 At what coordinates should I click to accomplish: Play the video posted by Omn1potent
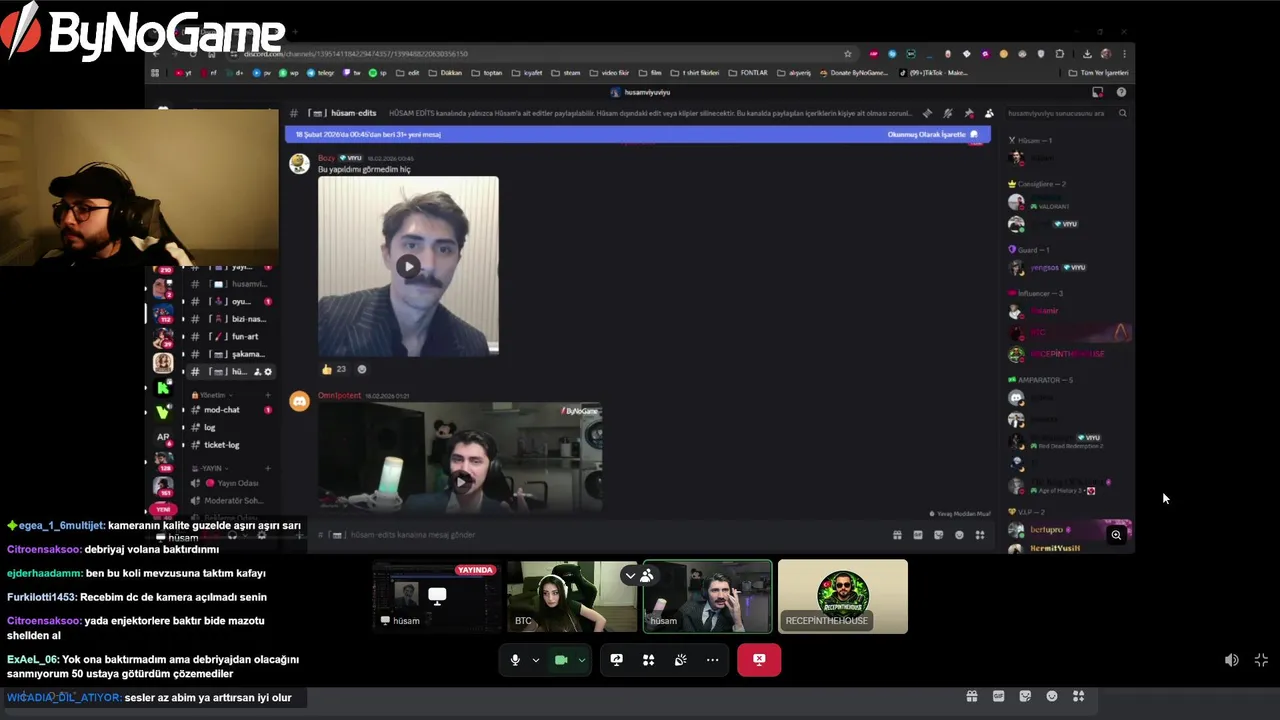pyautogui.click(x=460, y=481)
